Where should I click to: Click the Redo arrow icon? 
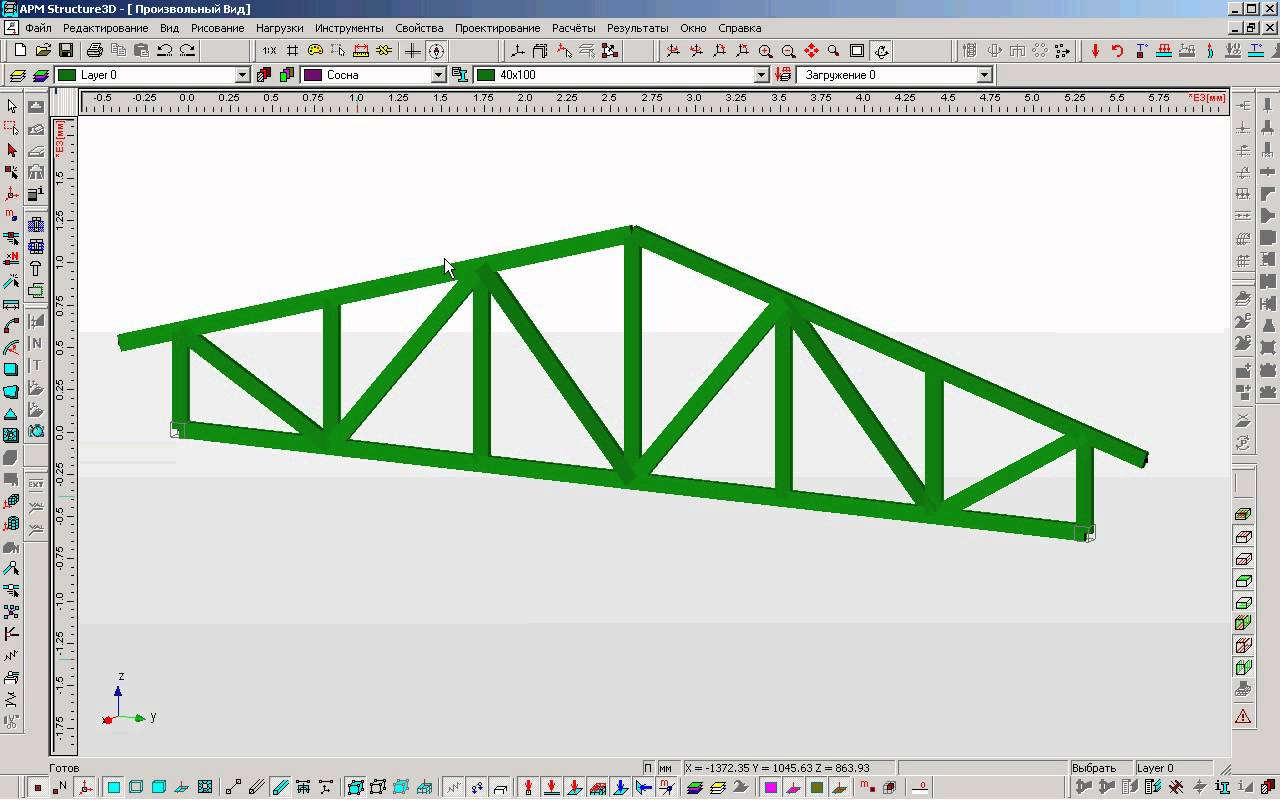pyautogui.click(x=187, y=50)
